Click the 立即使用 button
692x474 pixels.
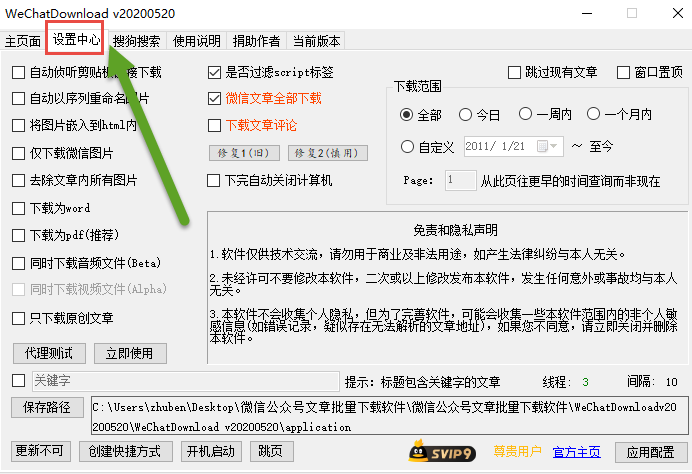tap(130, 353)
